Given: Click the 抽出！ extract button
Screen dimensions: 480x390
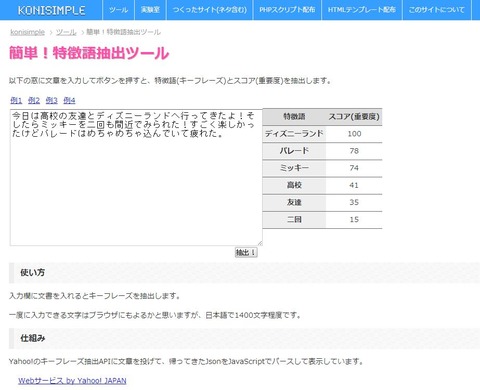Looking at the screenshot, I should coord(246,252).
